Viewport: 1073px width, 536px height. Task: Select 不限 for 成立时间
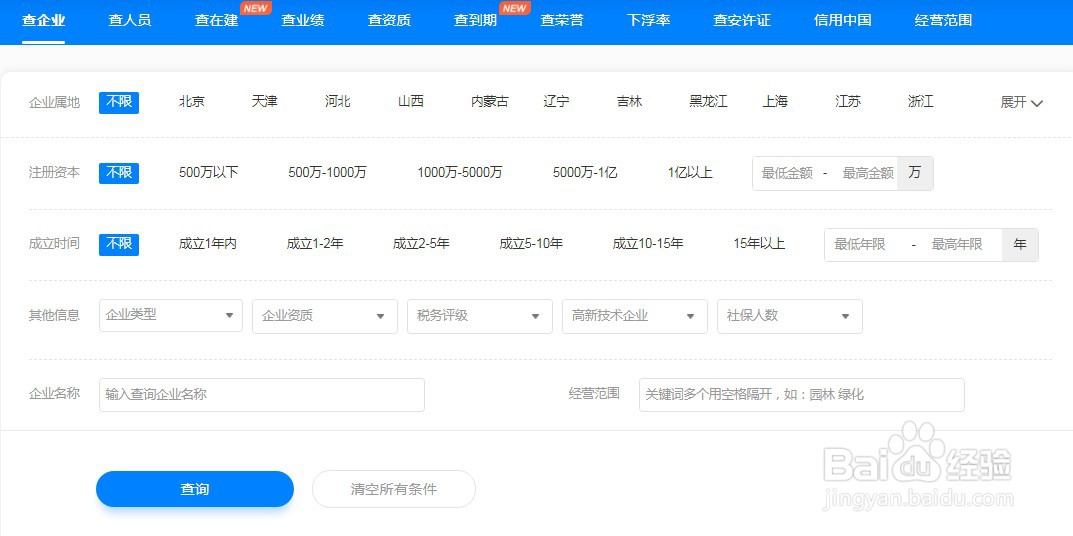click(x=119, y=245)
